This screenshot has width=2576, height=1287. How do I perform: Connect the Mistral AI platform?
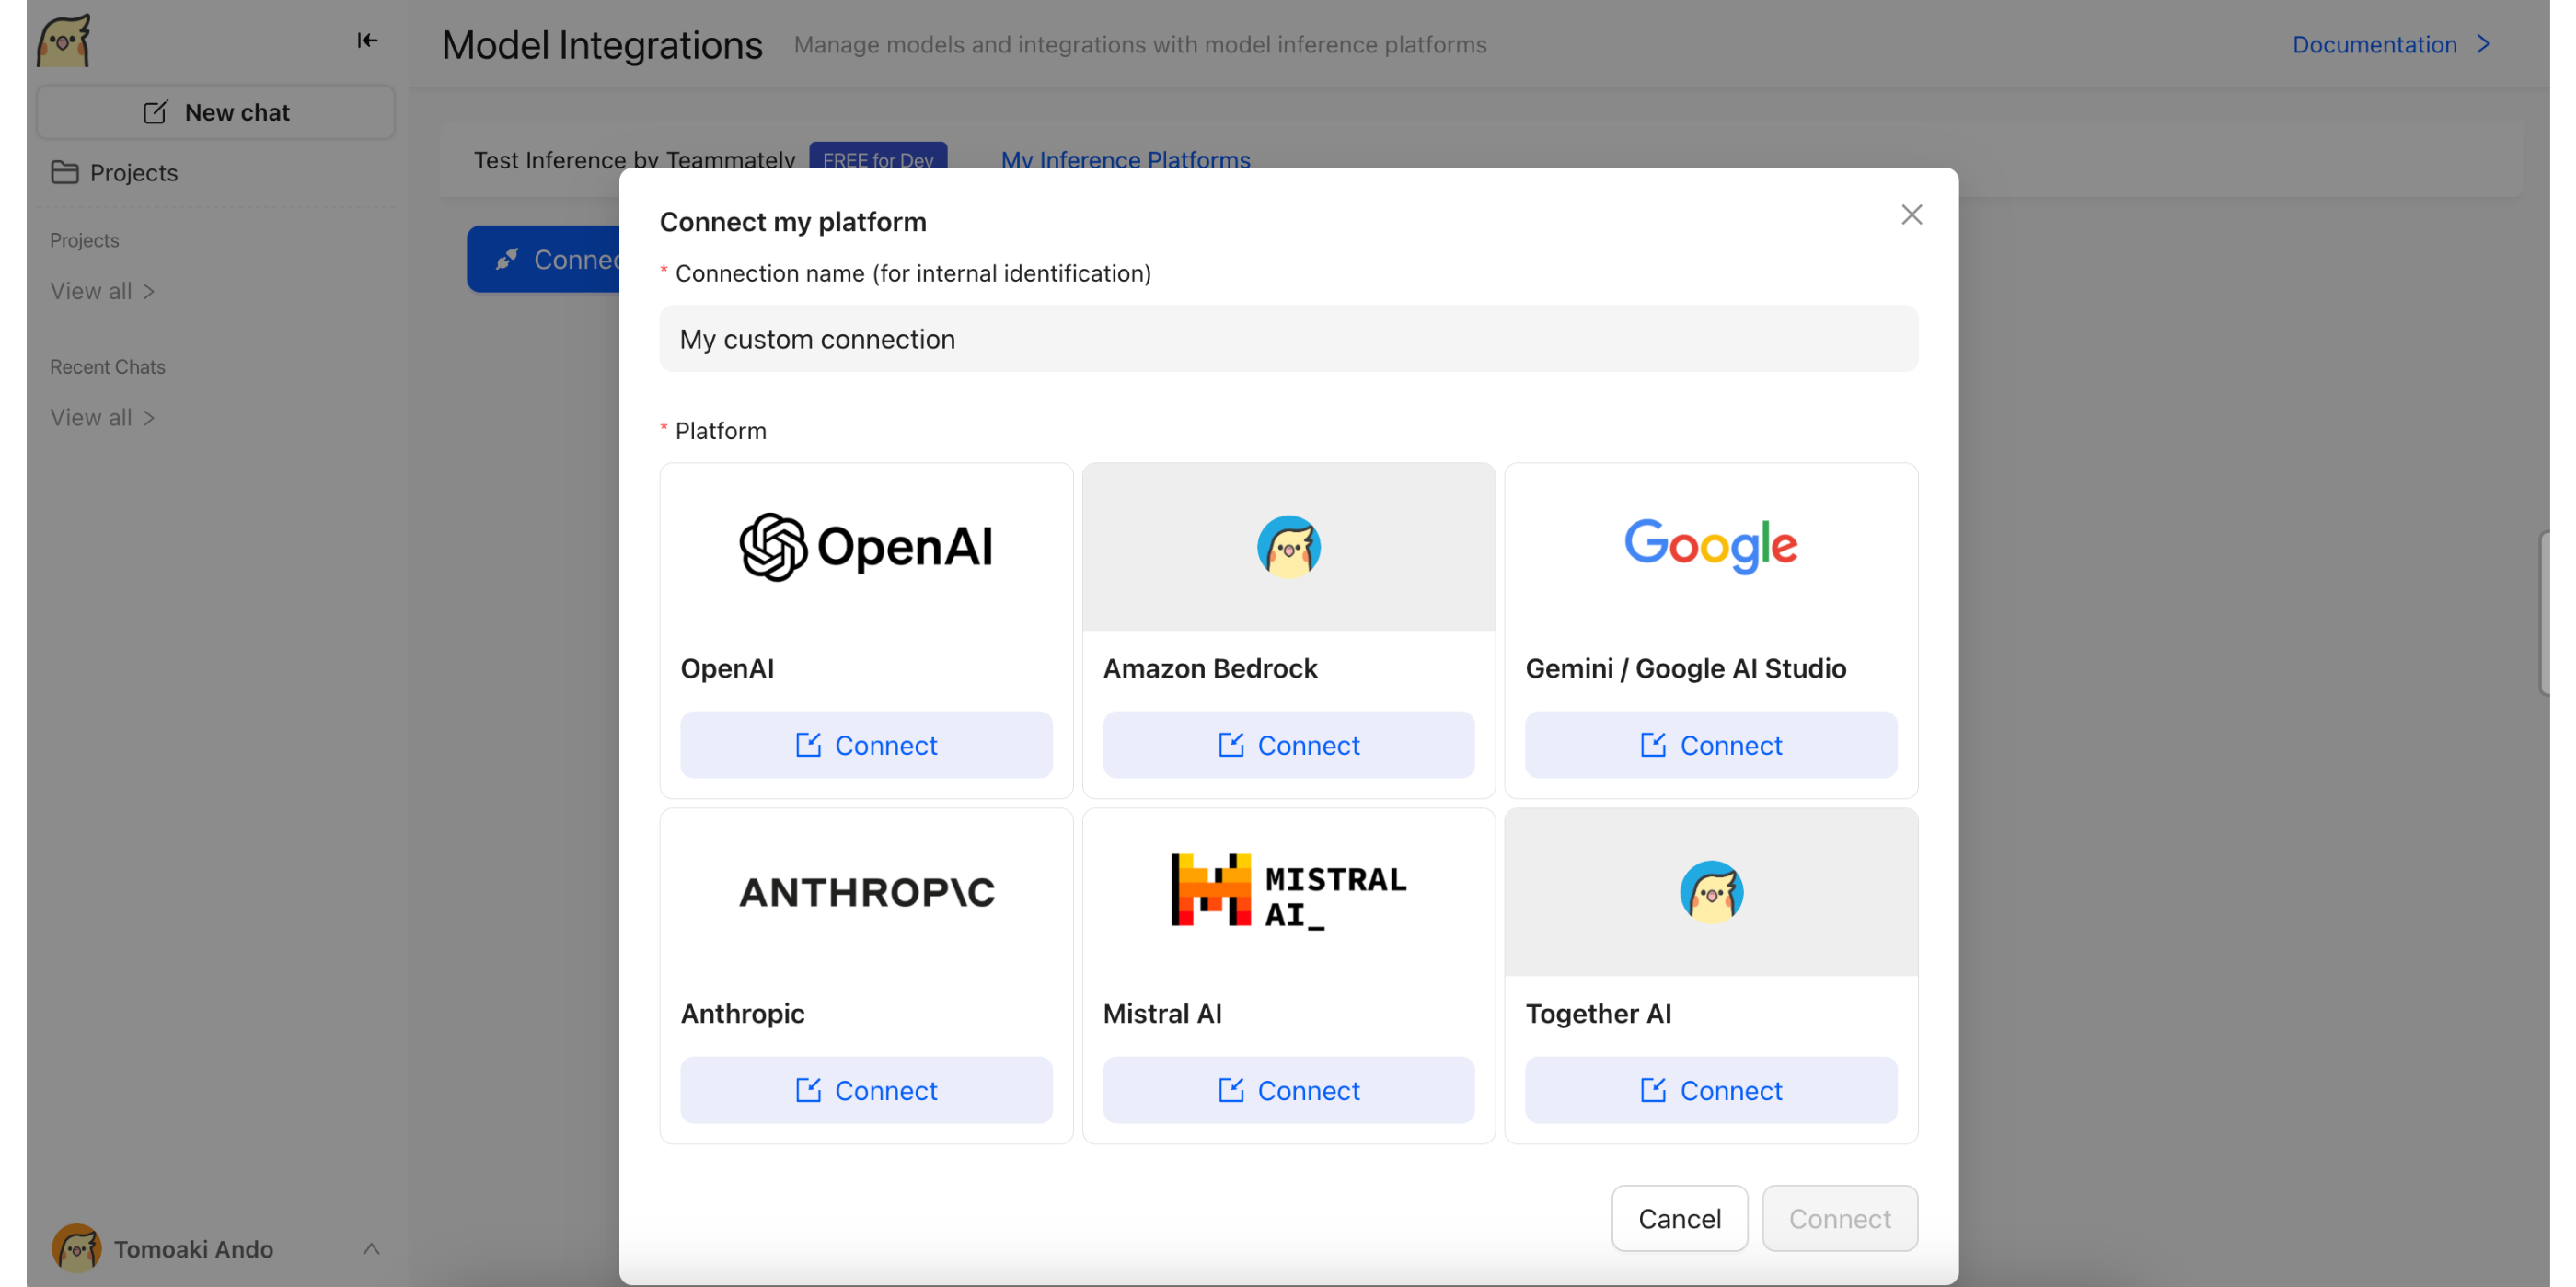coord(1288,1090)
